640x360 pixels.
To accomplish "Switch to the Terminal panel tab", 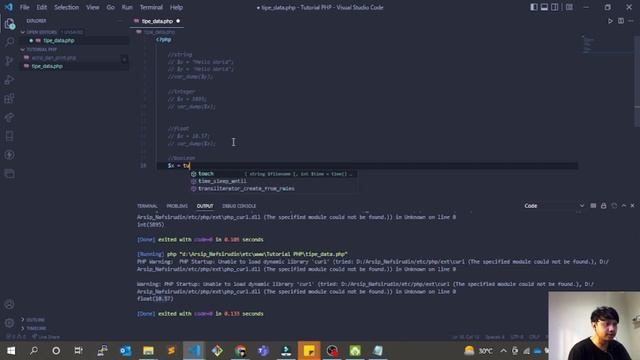I will (147, 206).
